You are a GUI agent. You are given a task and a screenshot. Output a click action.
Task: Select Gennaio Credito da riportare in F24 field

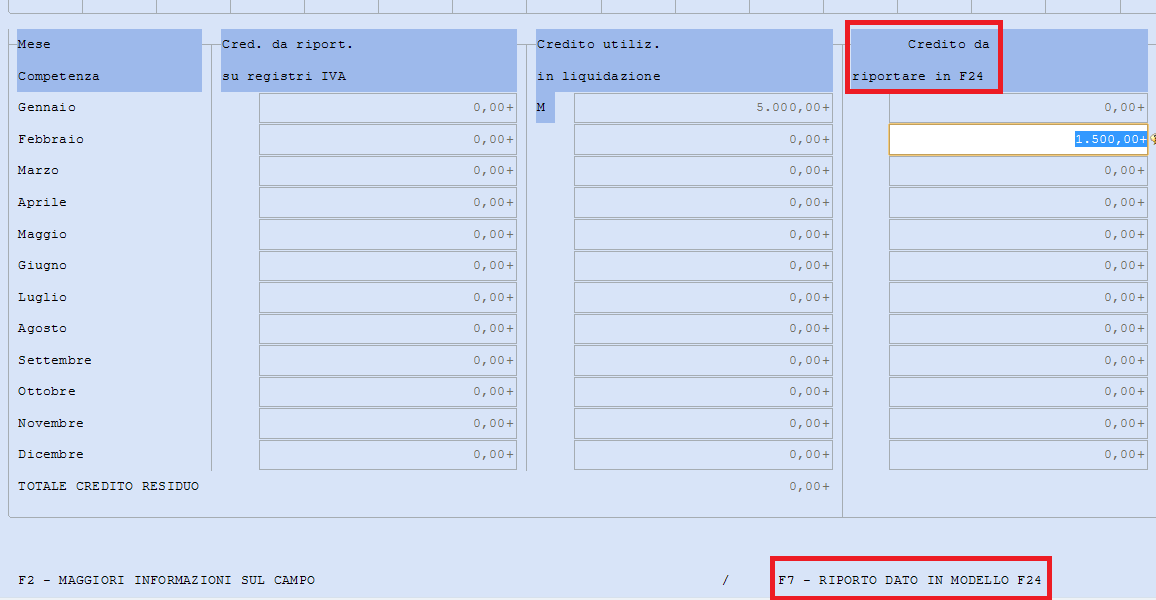tap(1018, 108)
